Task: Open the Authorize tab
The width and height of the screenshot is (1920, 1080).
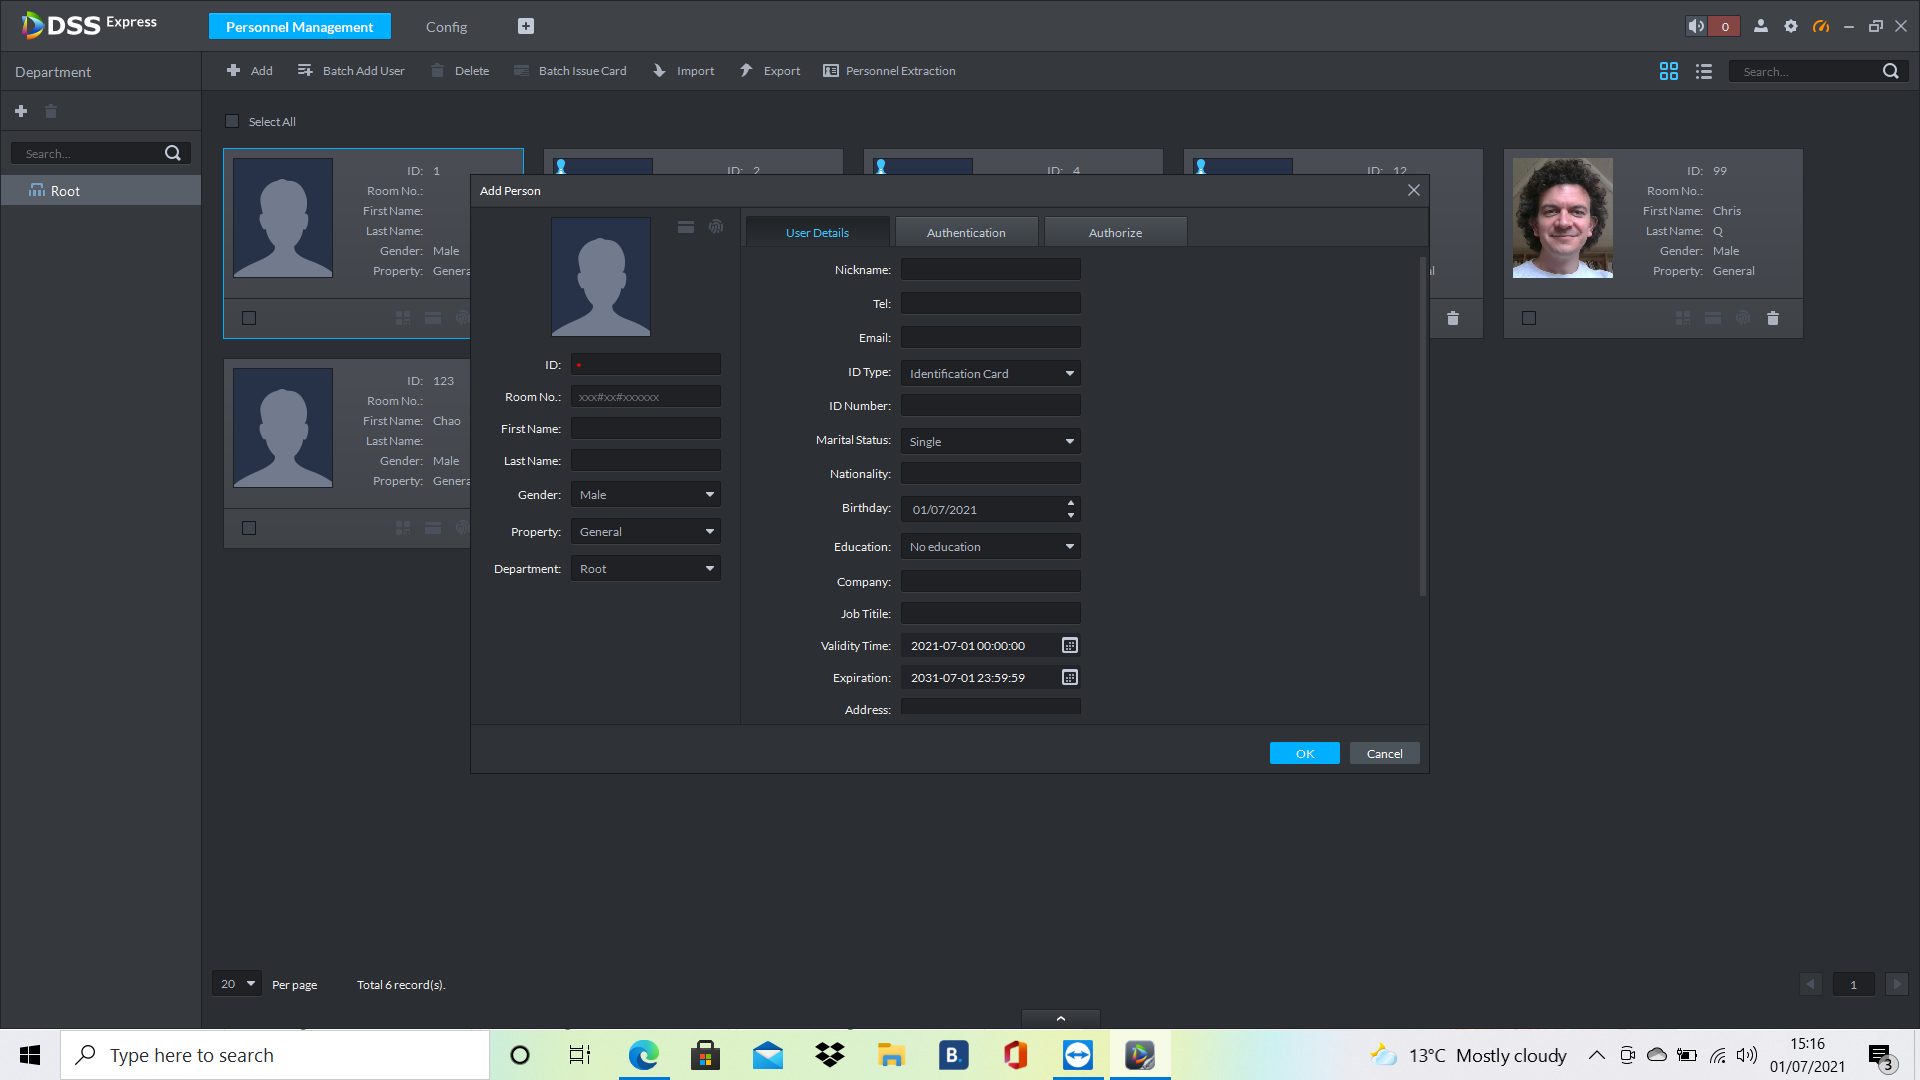Action: pos(1115,232)
